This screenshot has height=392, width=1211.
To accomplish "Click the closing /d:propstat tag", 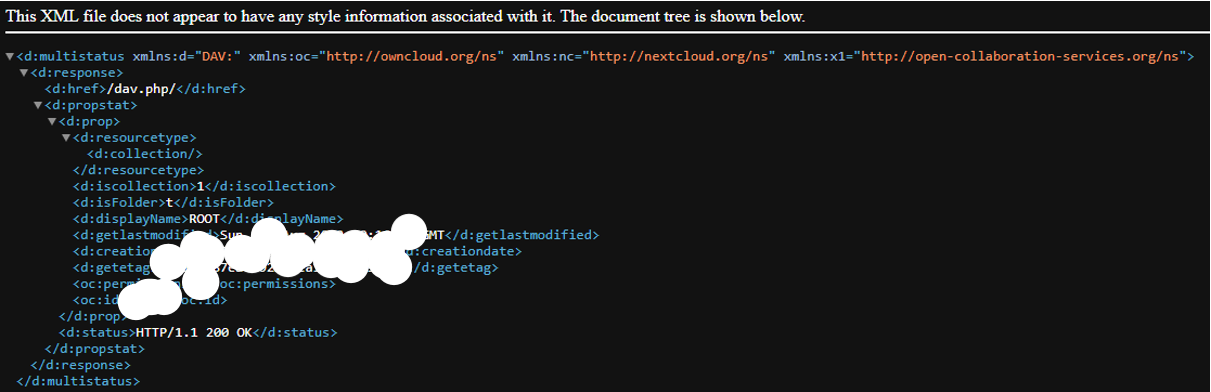I will click(95, 348).
